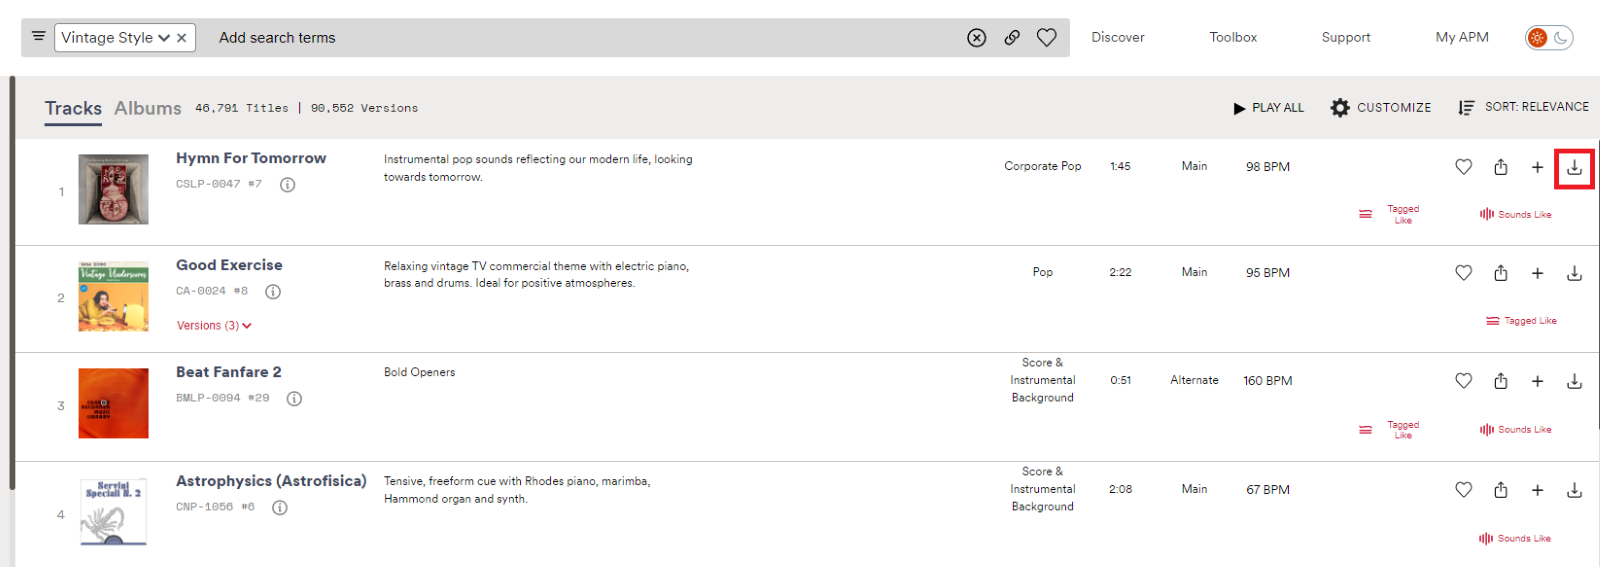
Task: Find Tagged Like tracks for Hymn For Tomorrow
Action: (x=1390, y=214)
